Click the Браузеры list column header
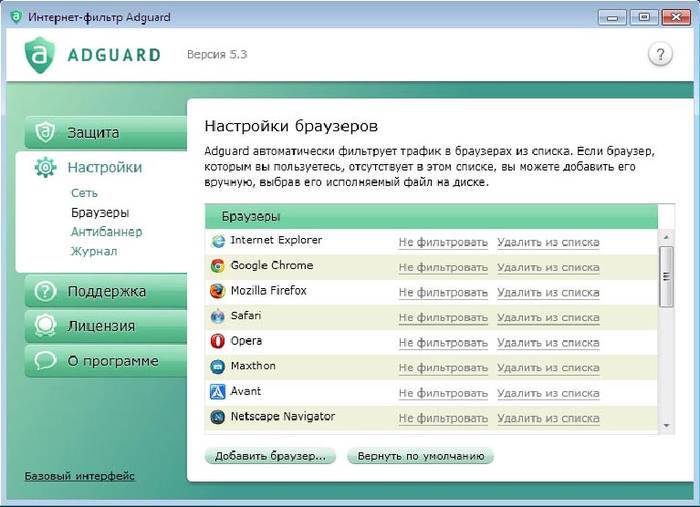Screen dimensions: 700x507 431,216
